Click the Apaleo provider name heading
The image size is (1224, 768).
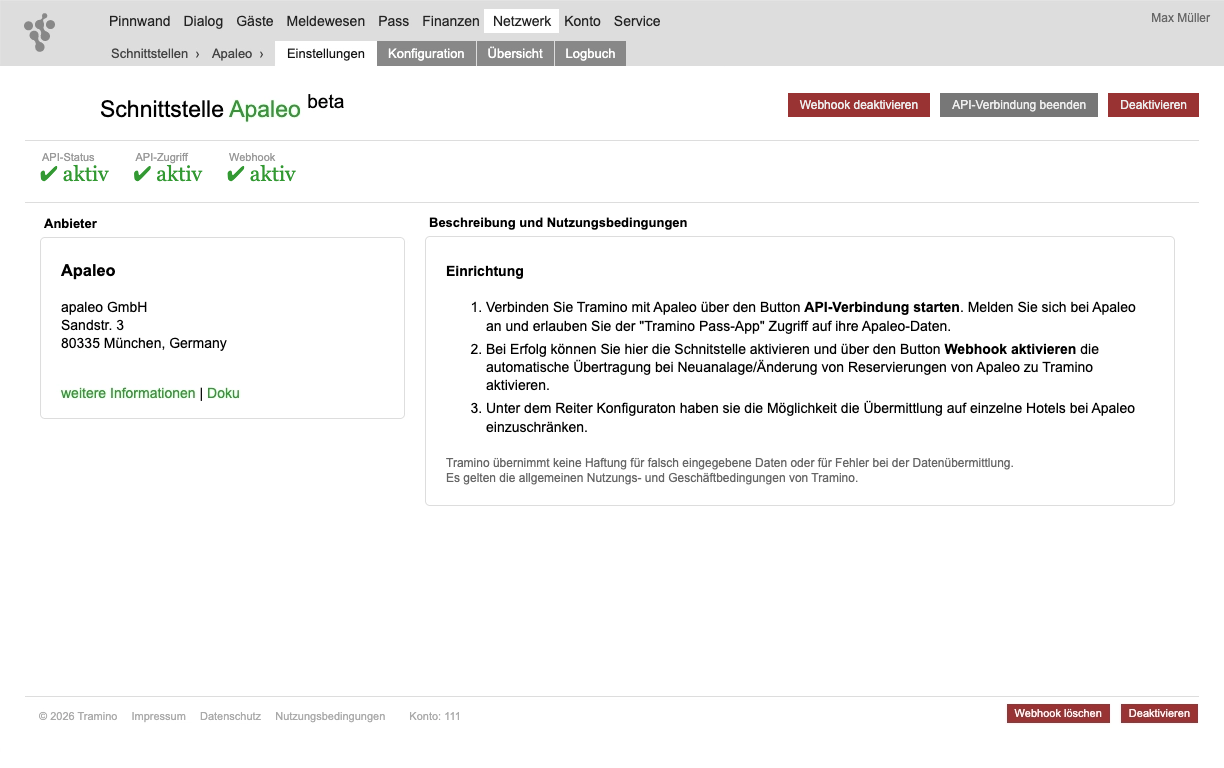click(x=88, y=271)
